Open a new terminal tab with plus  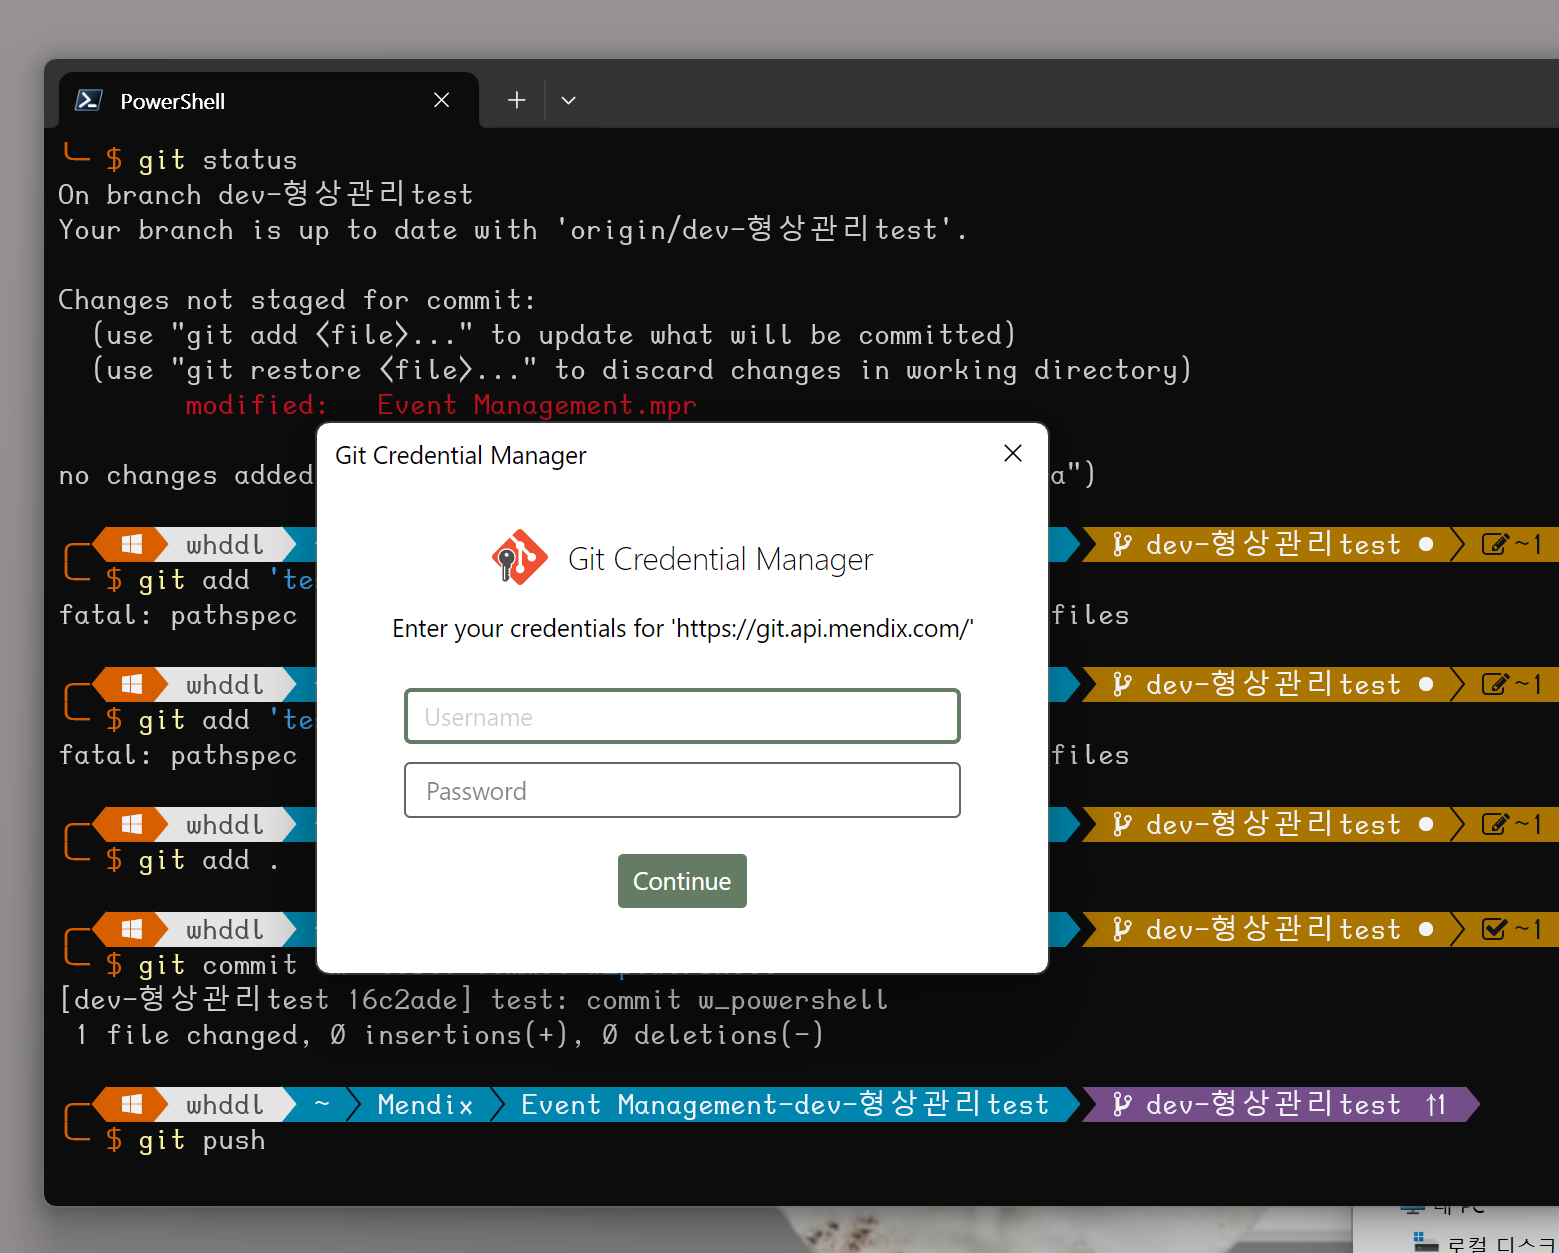click(x=516, y=100)
